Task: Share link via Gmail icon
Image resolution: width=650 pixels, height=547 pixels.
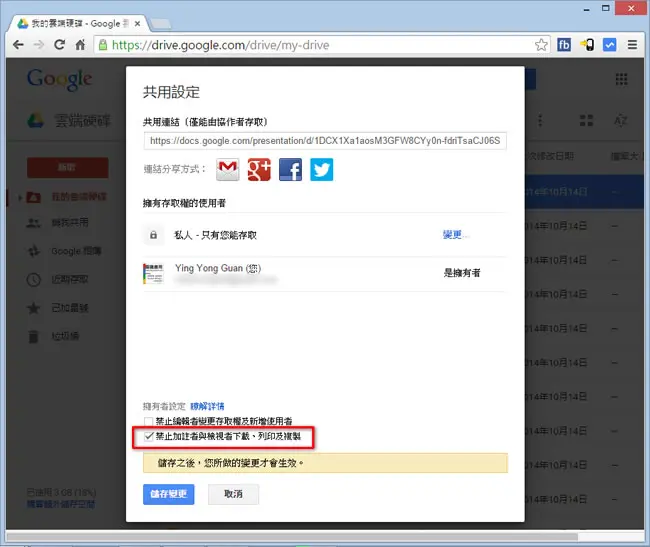Action: pos(228,169)
